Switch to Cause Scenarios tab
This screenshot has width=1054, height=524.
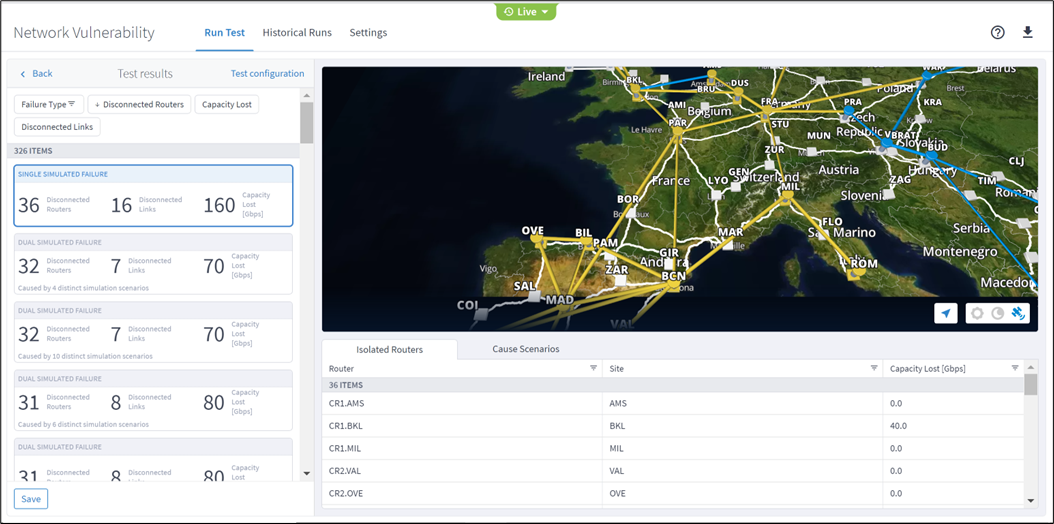526,349
